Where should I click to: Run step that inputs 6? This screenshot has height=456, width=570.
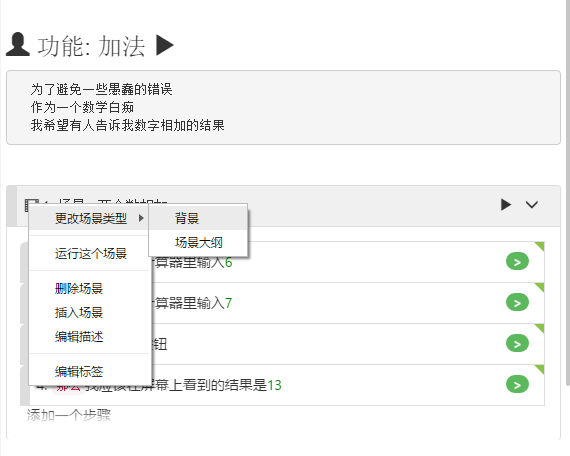(x=517, y=261)
